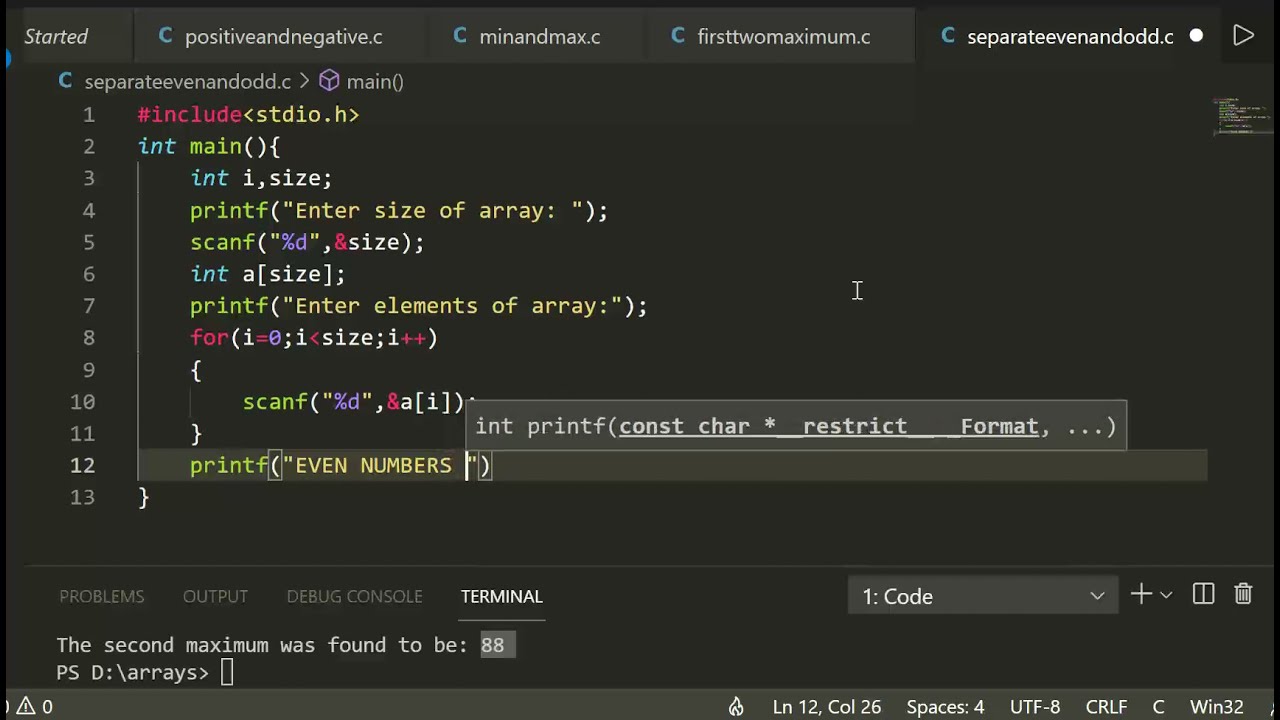Click C file icon on positiveandnegative.c tab
This screenshot has height=720, width=1280.
(x=165, y=36)
